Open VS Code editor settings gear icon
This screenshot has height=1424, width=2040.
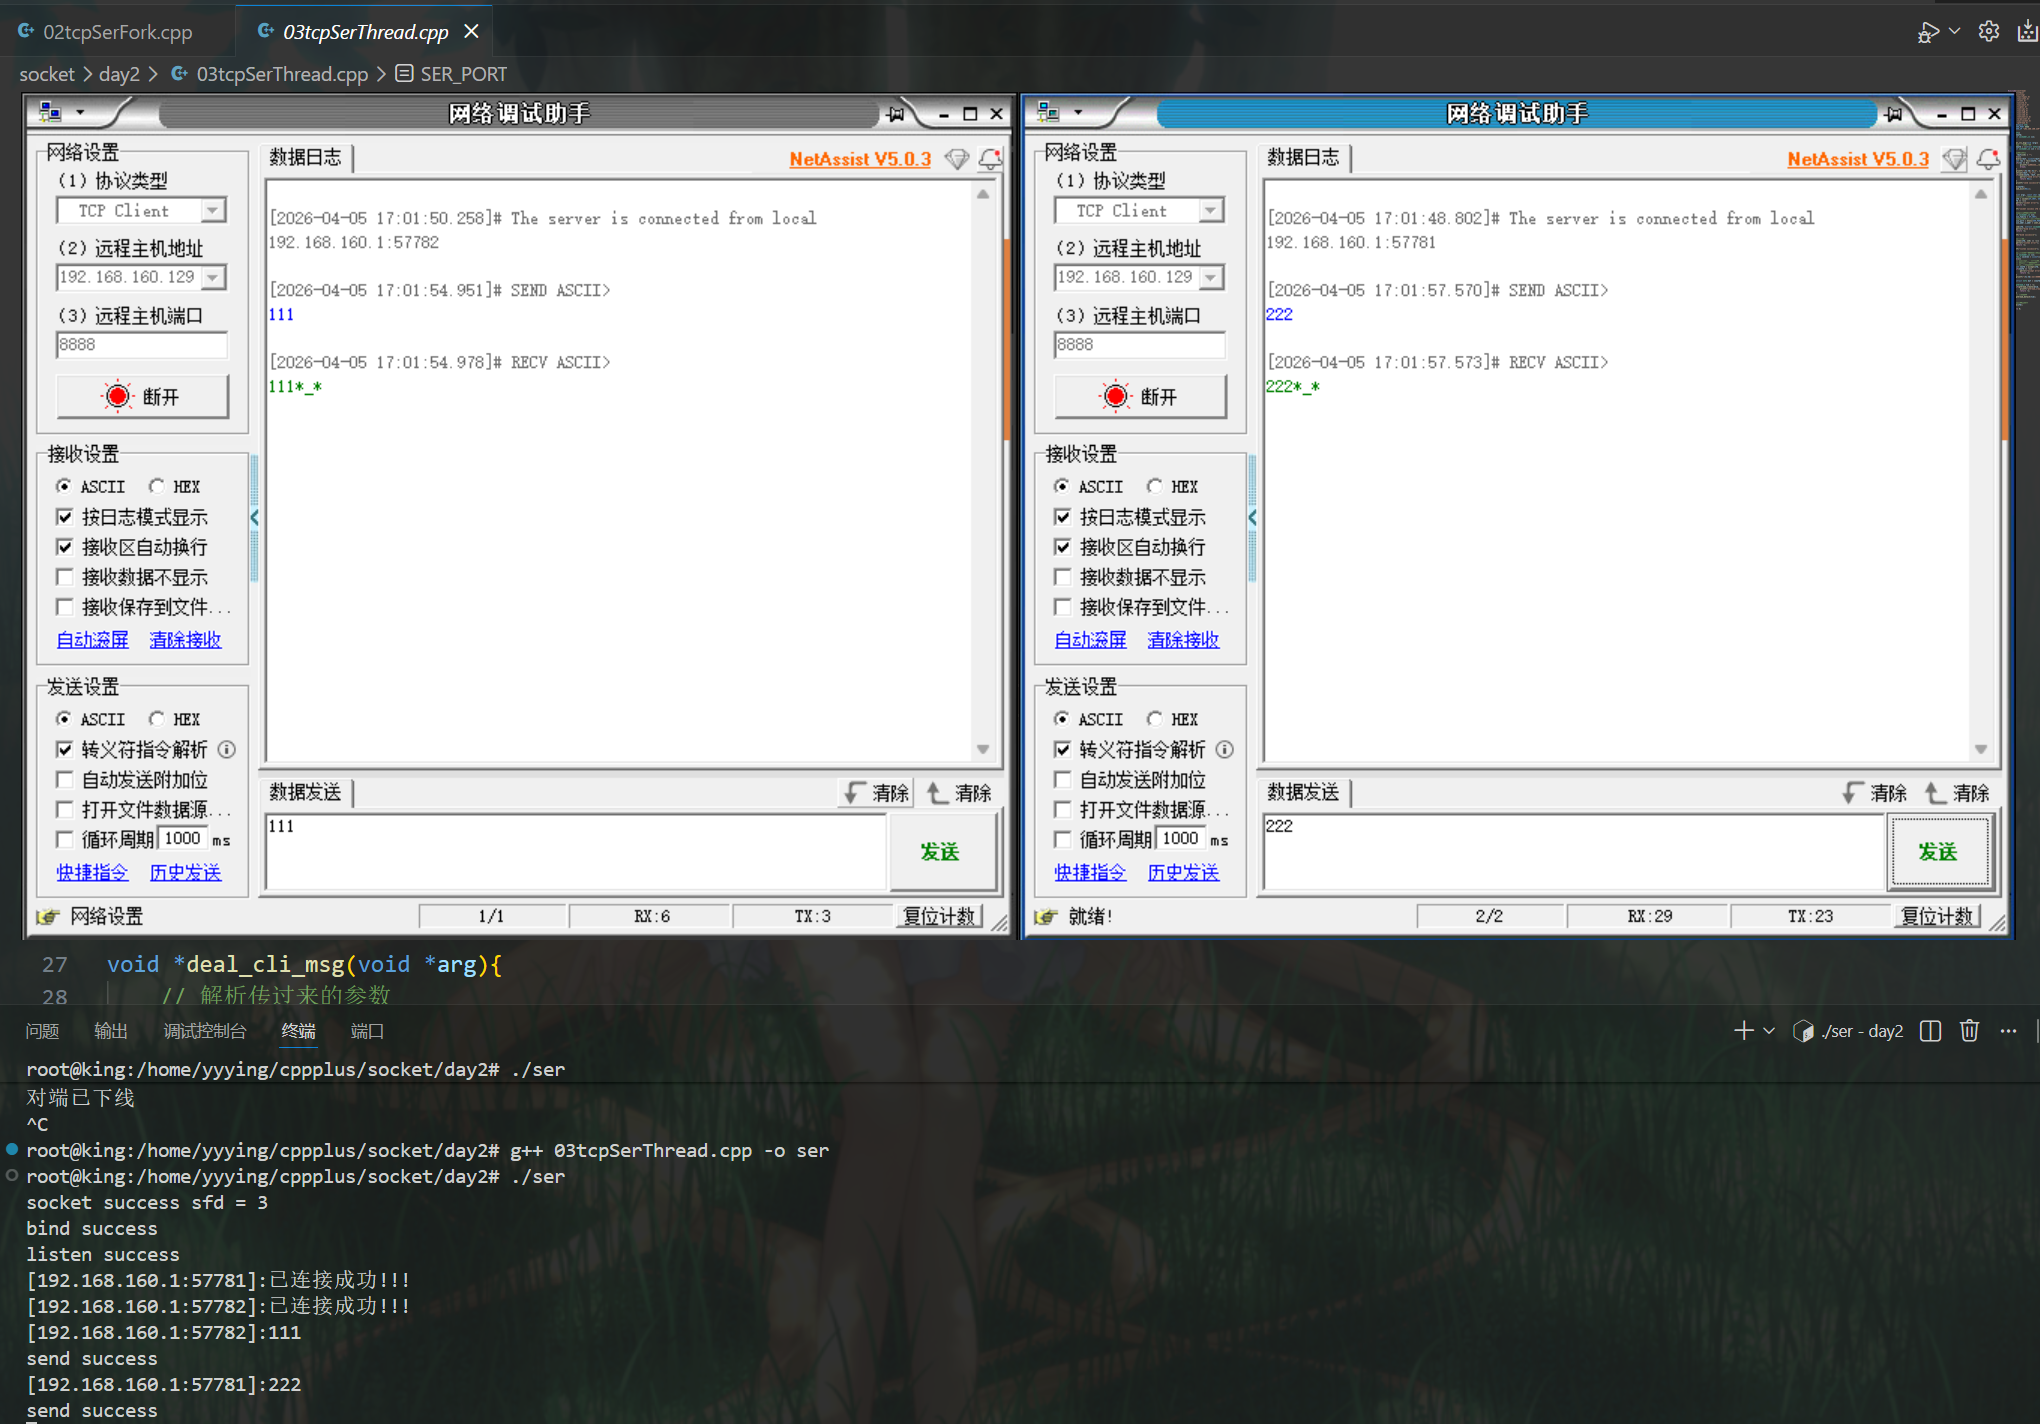tap(1989, 32)
